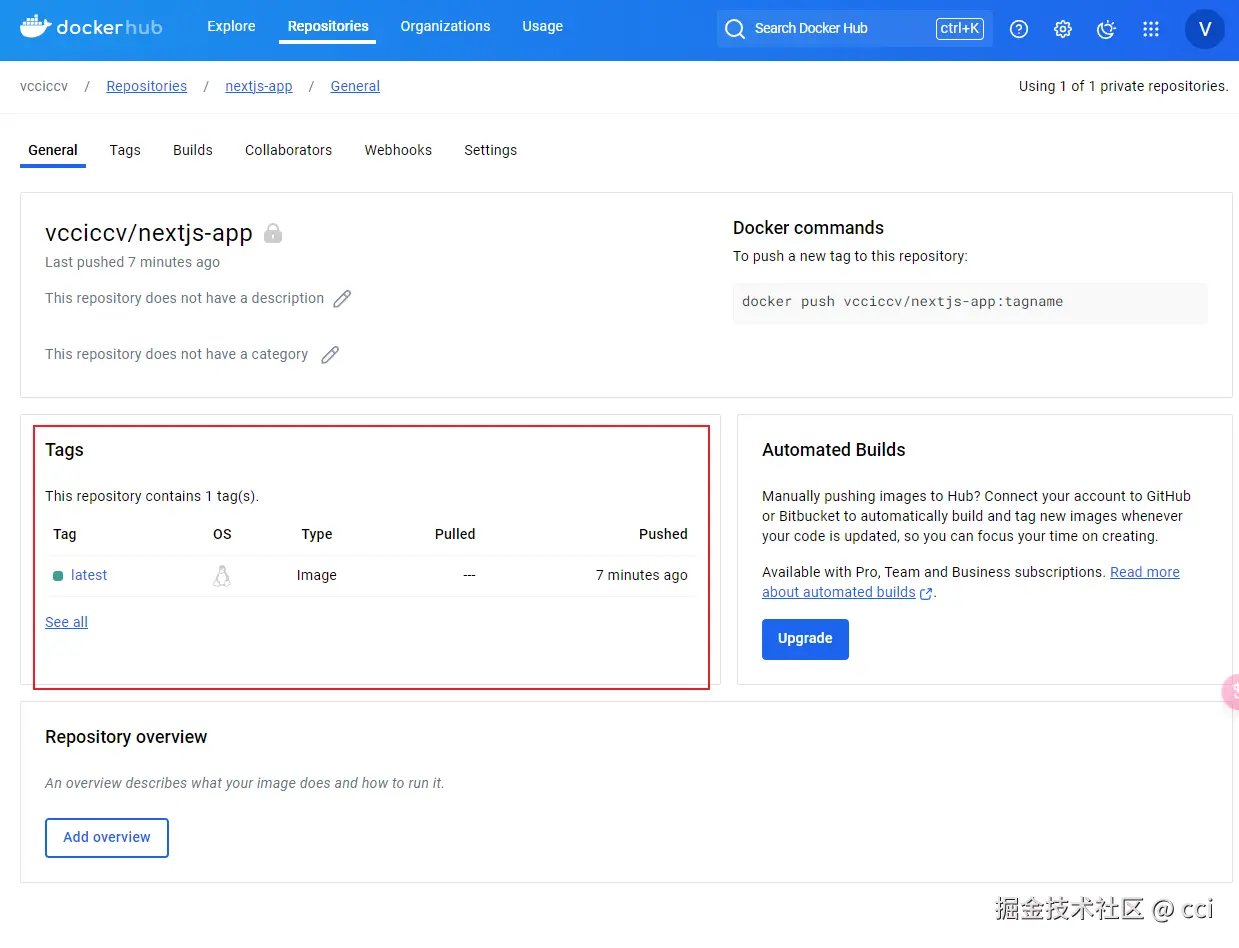Screen dimensions: 1239x948
Task: Click the Linux penguin OS icon
Action: (222, 575)
